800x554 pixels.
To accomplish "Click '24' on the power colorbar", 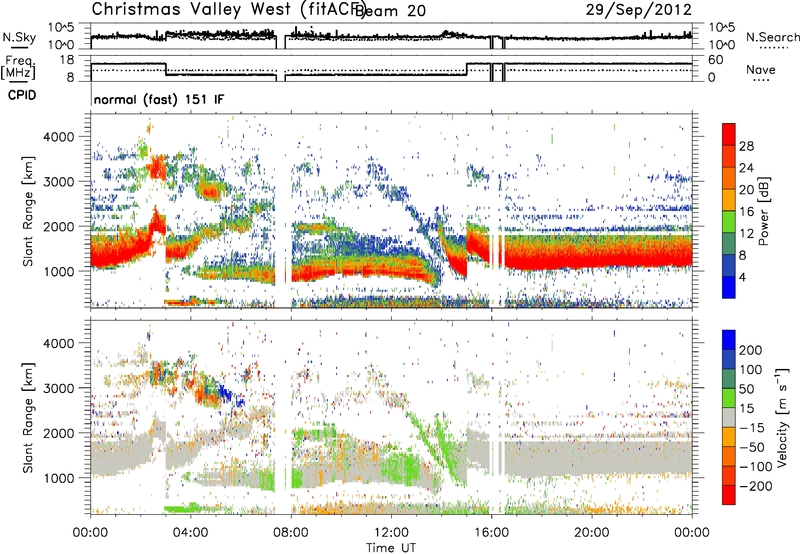I will pos(746,168).
